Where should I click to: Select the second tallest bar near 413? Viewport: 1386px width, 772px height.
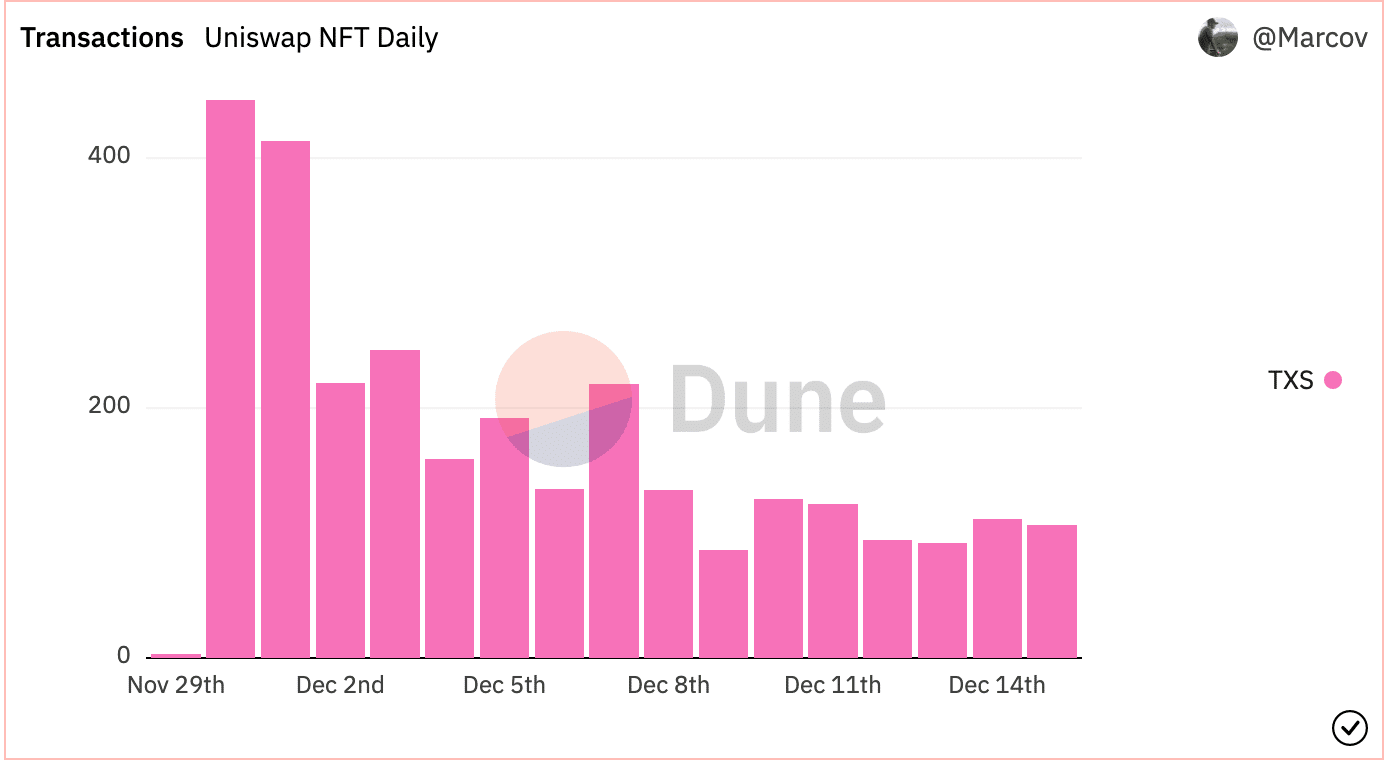[x=285, y=399]
